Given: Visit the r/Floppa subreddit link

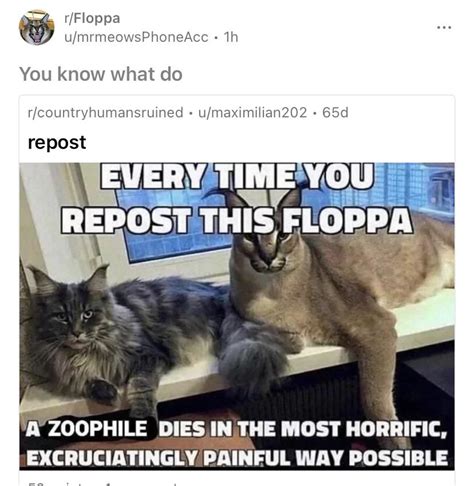Looking at the screenshot, I should point(92,18).
